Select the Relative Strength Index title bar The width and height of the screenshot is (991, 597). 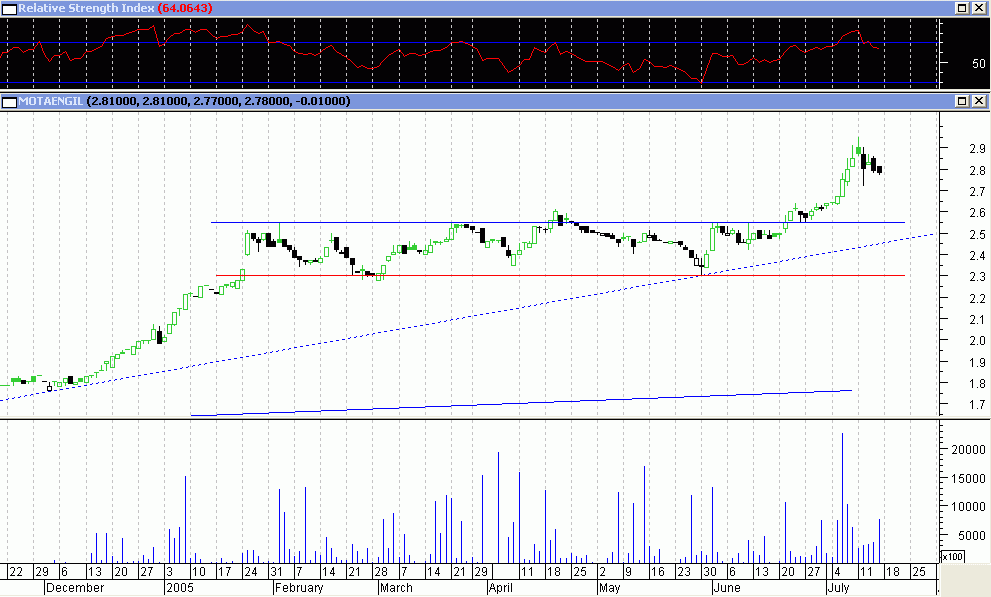500,8
